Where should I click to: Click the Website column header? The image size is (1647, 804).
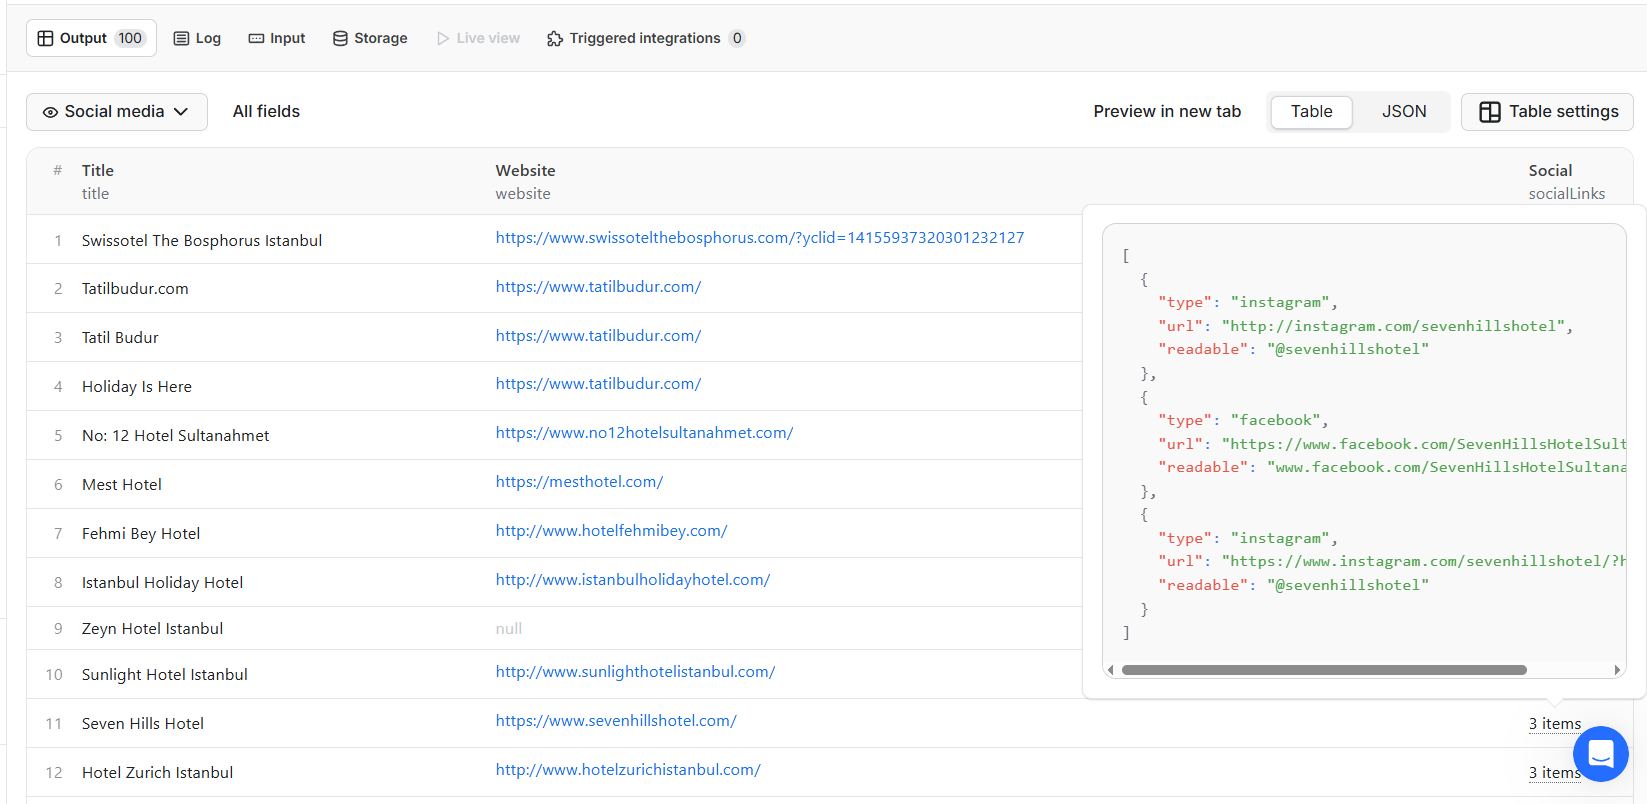(x=525, y=171)
